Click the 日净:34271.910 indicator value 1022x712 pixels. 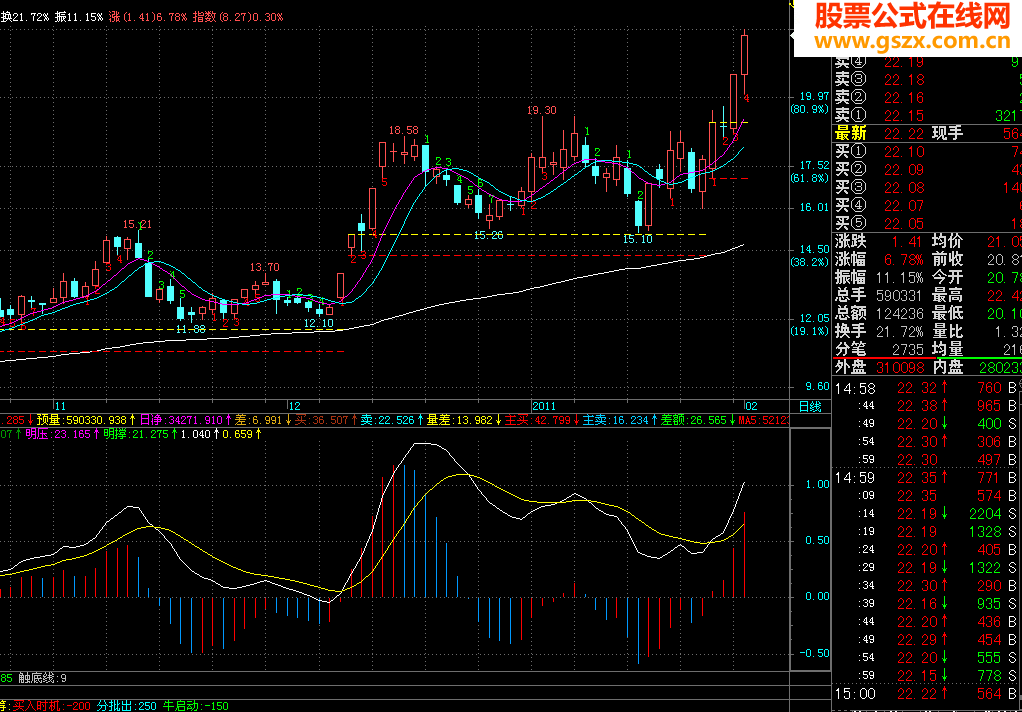pyautogui.click(x=185, y=421)
